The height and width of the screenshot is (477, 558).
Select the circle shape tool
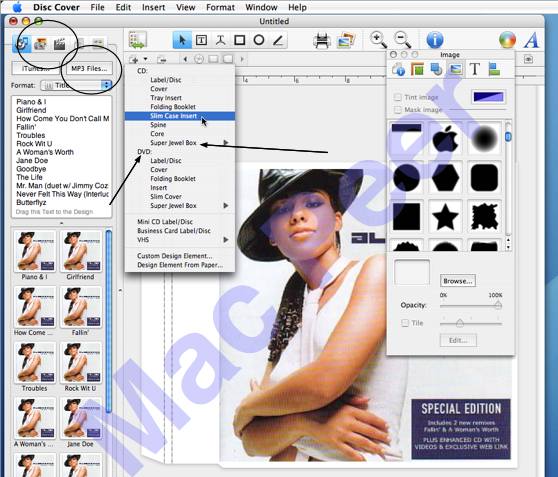click(259, 40)
